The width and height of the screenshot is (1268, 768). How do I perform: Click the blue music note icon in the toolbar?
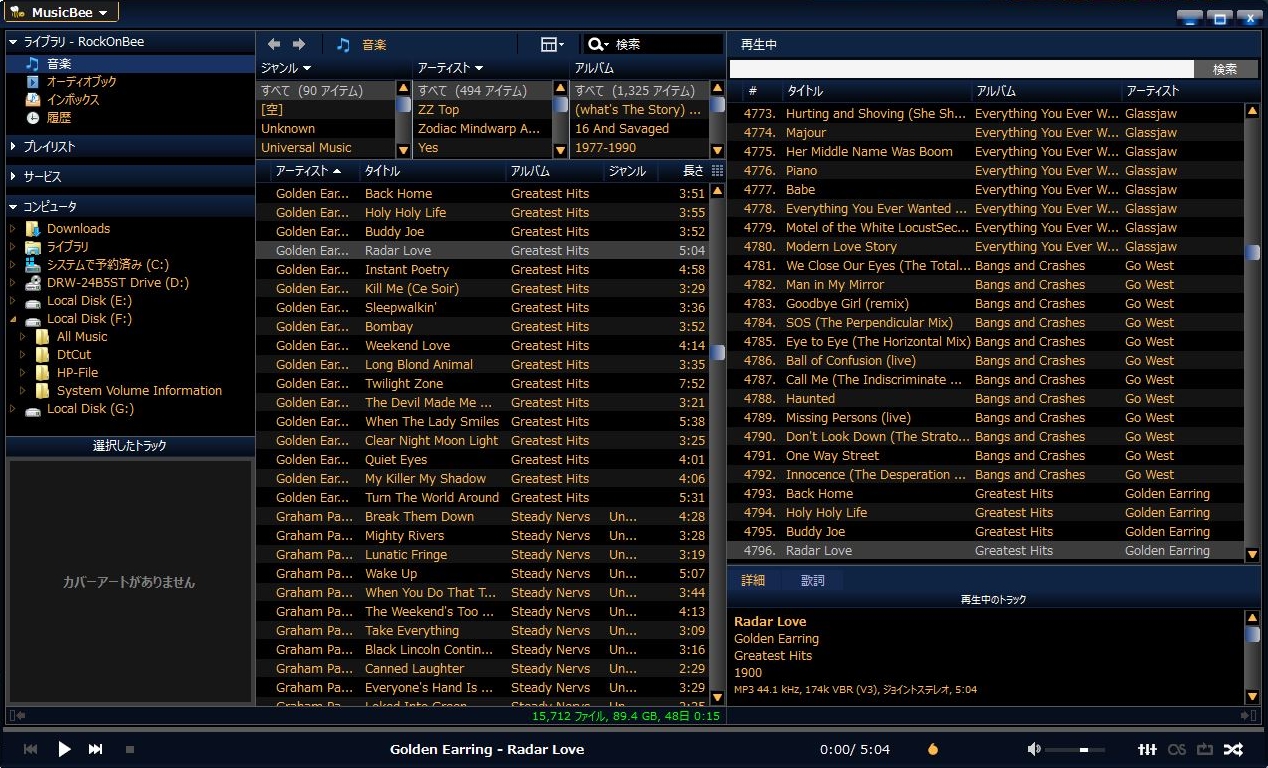(x=343, y=44)
